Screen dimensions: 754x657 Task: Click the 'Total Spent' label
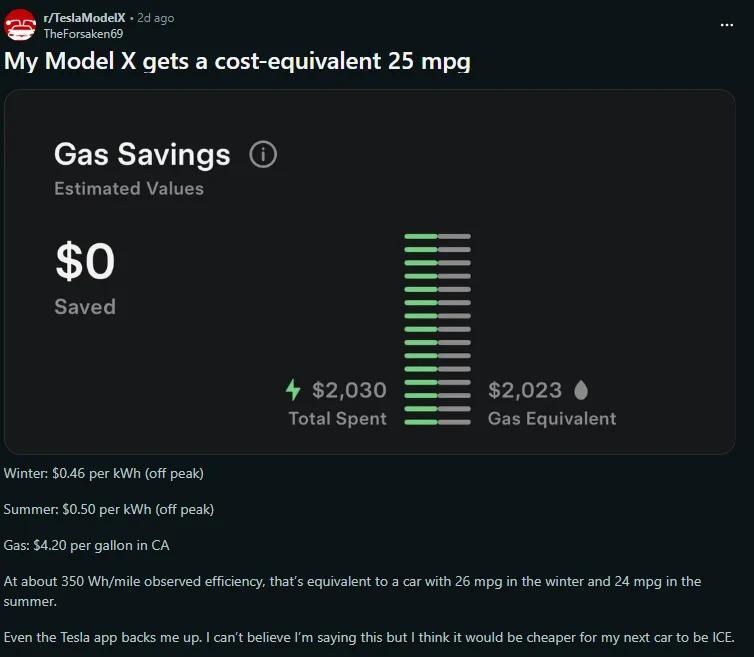(337, 418)
